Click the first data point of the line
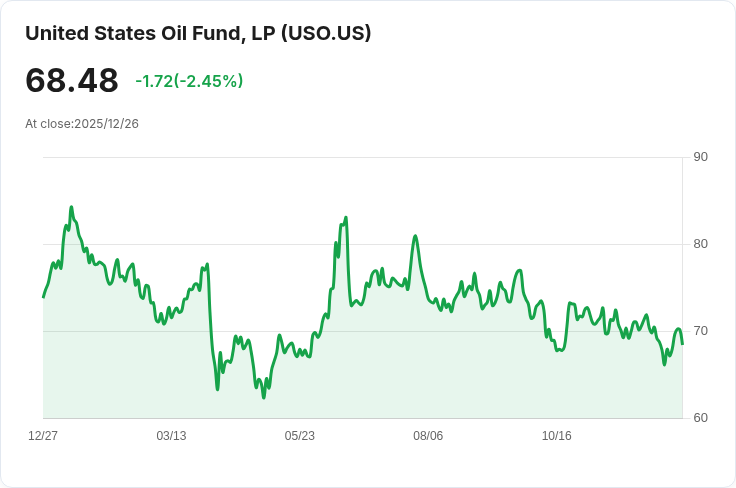 [x=43, y=297]
